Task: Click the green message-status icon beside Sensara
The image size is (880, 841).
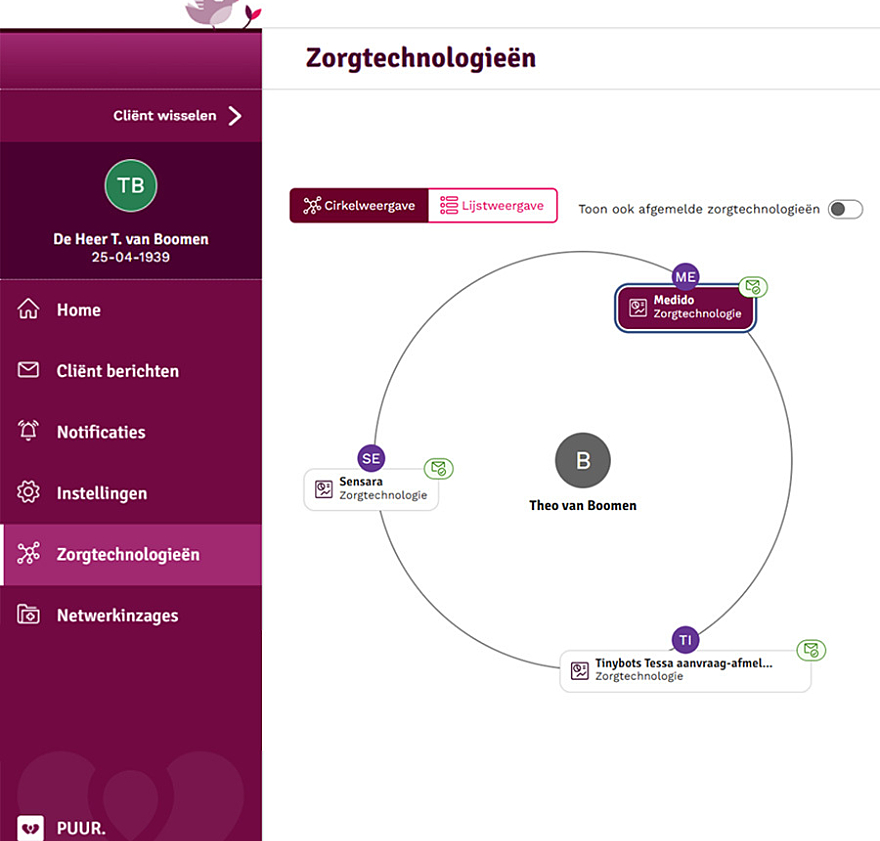Action: tap(438, 468)
